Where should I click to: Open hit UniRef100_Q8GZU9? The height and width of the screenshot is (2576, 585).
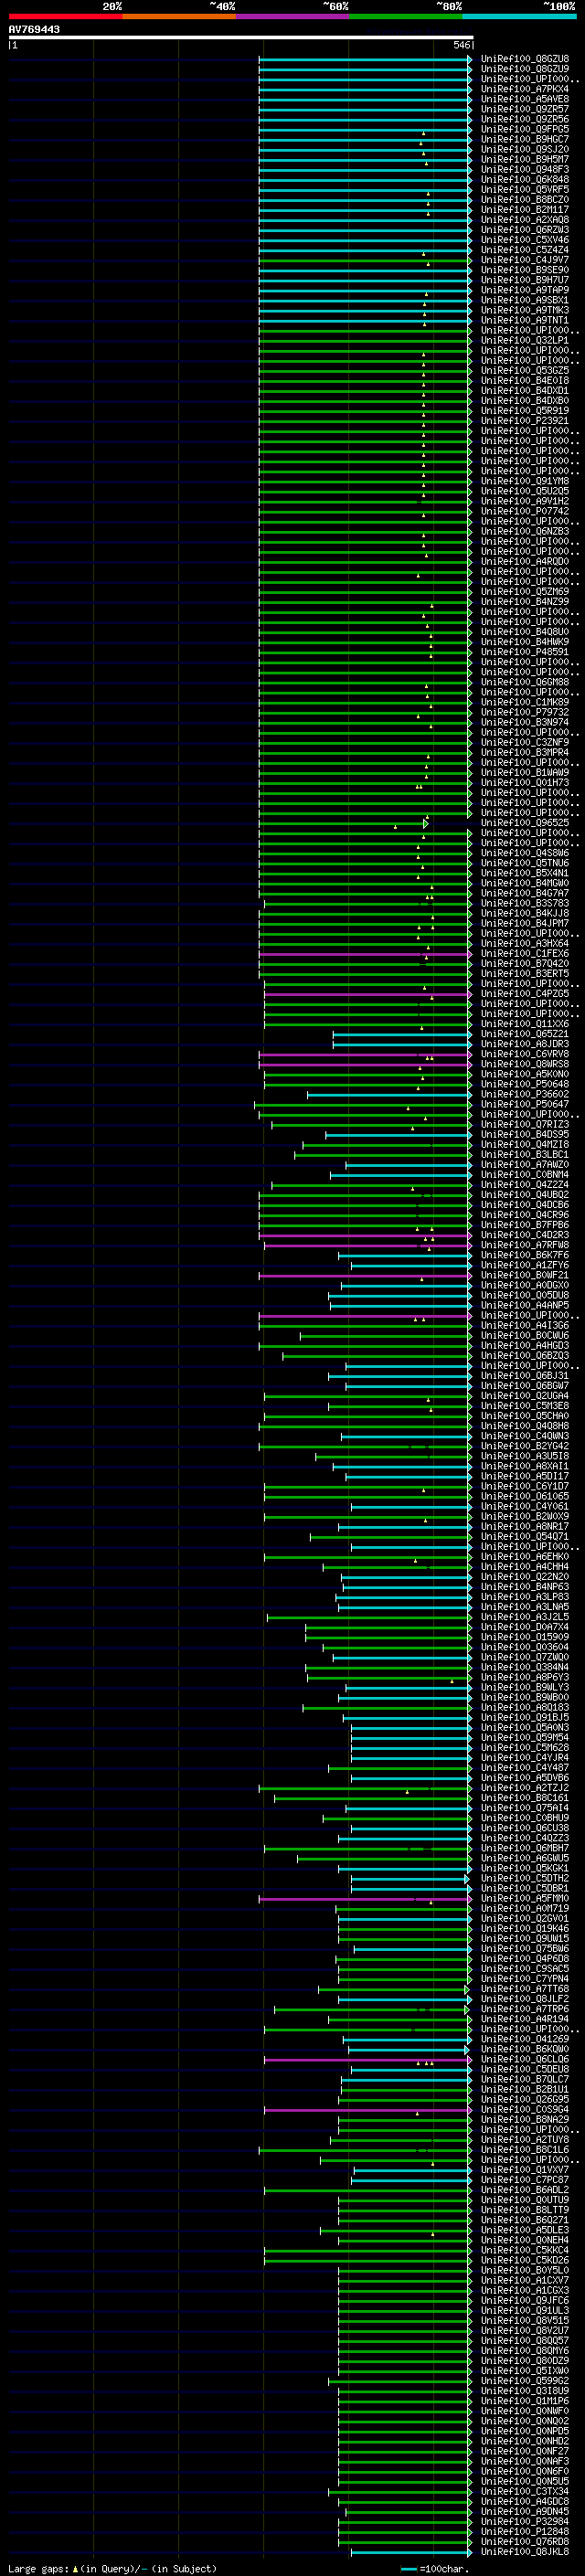pyautogui.click(x=525, y=69)
